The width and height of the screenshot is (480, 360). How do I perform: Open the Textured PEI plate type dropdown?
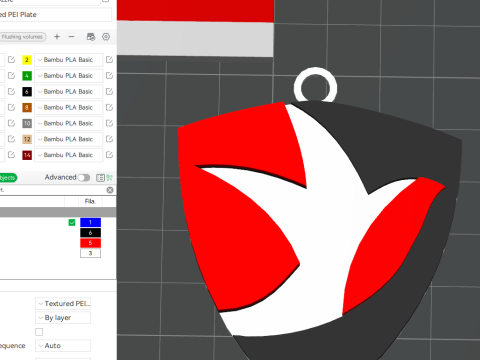click(x=63, y=304)
